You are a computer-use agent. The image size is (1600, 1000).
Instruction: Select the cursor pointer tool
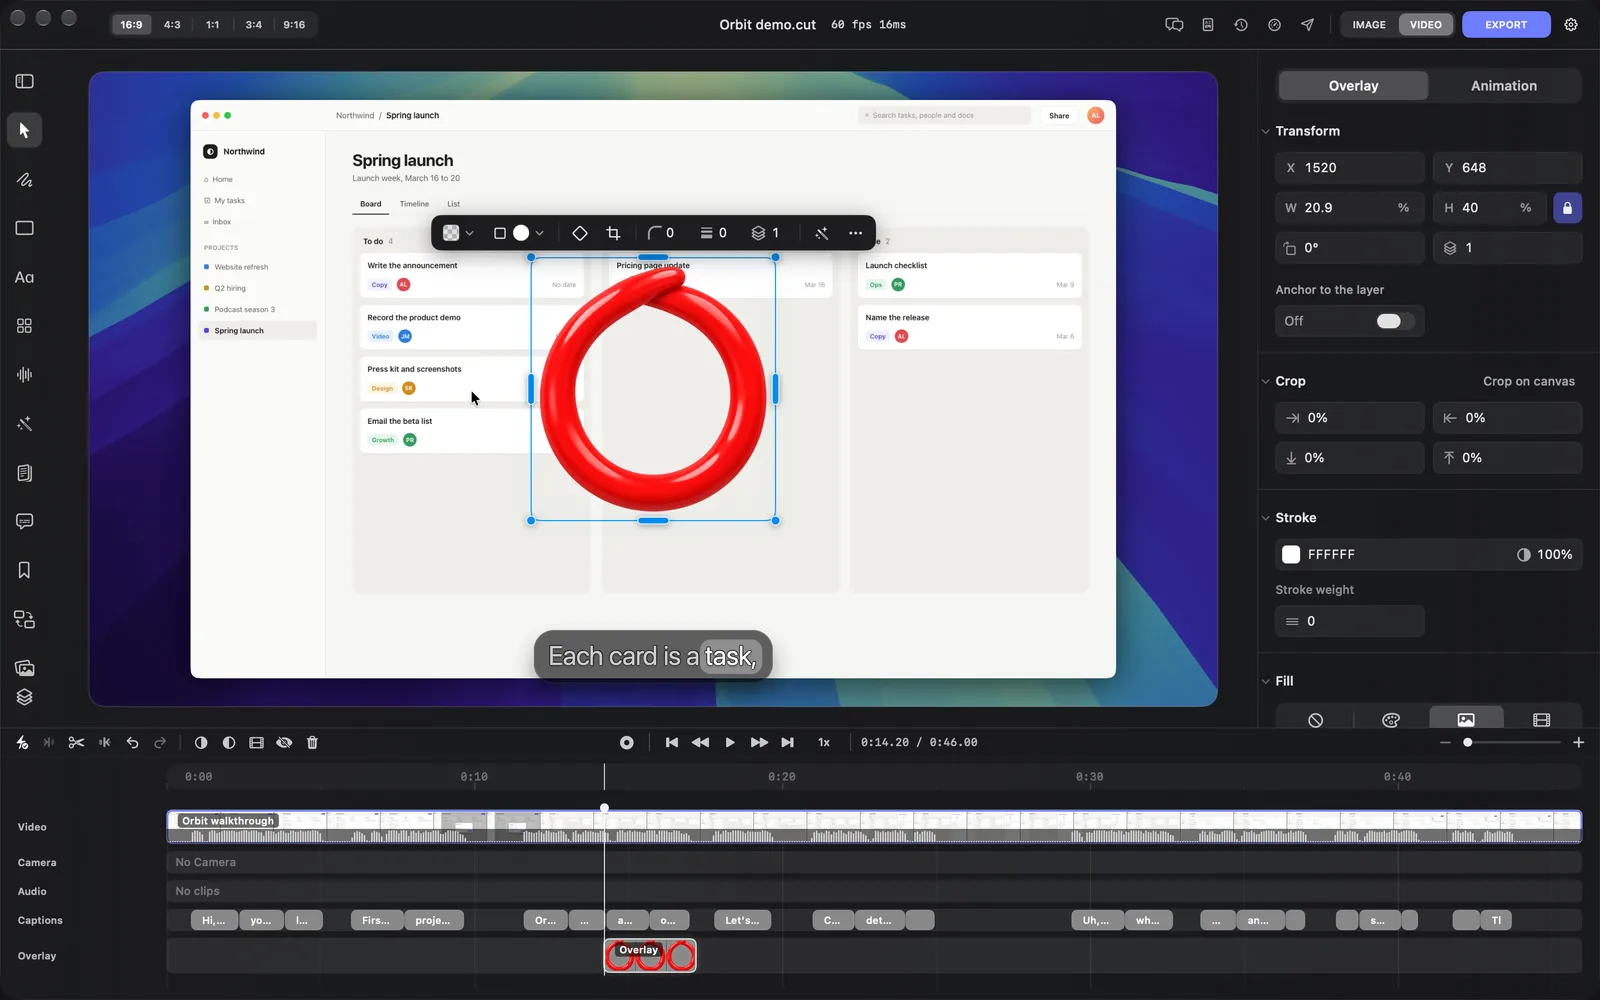[24, 130]
